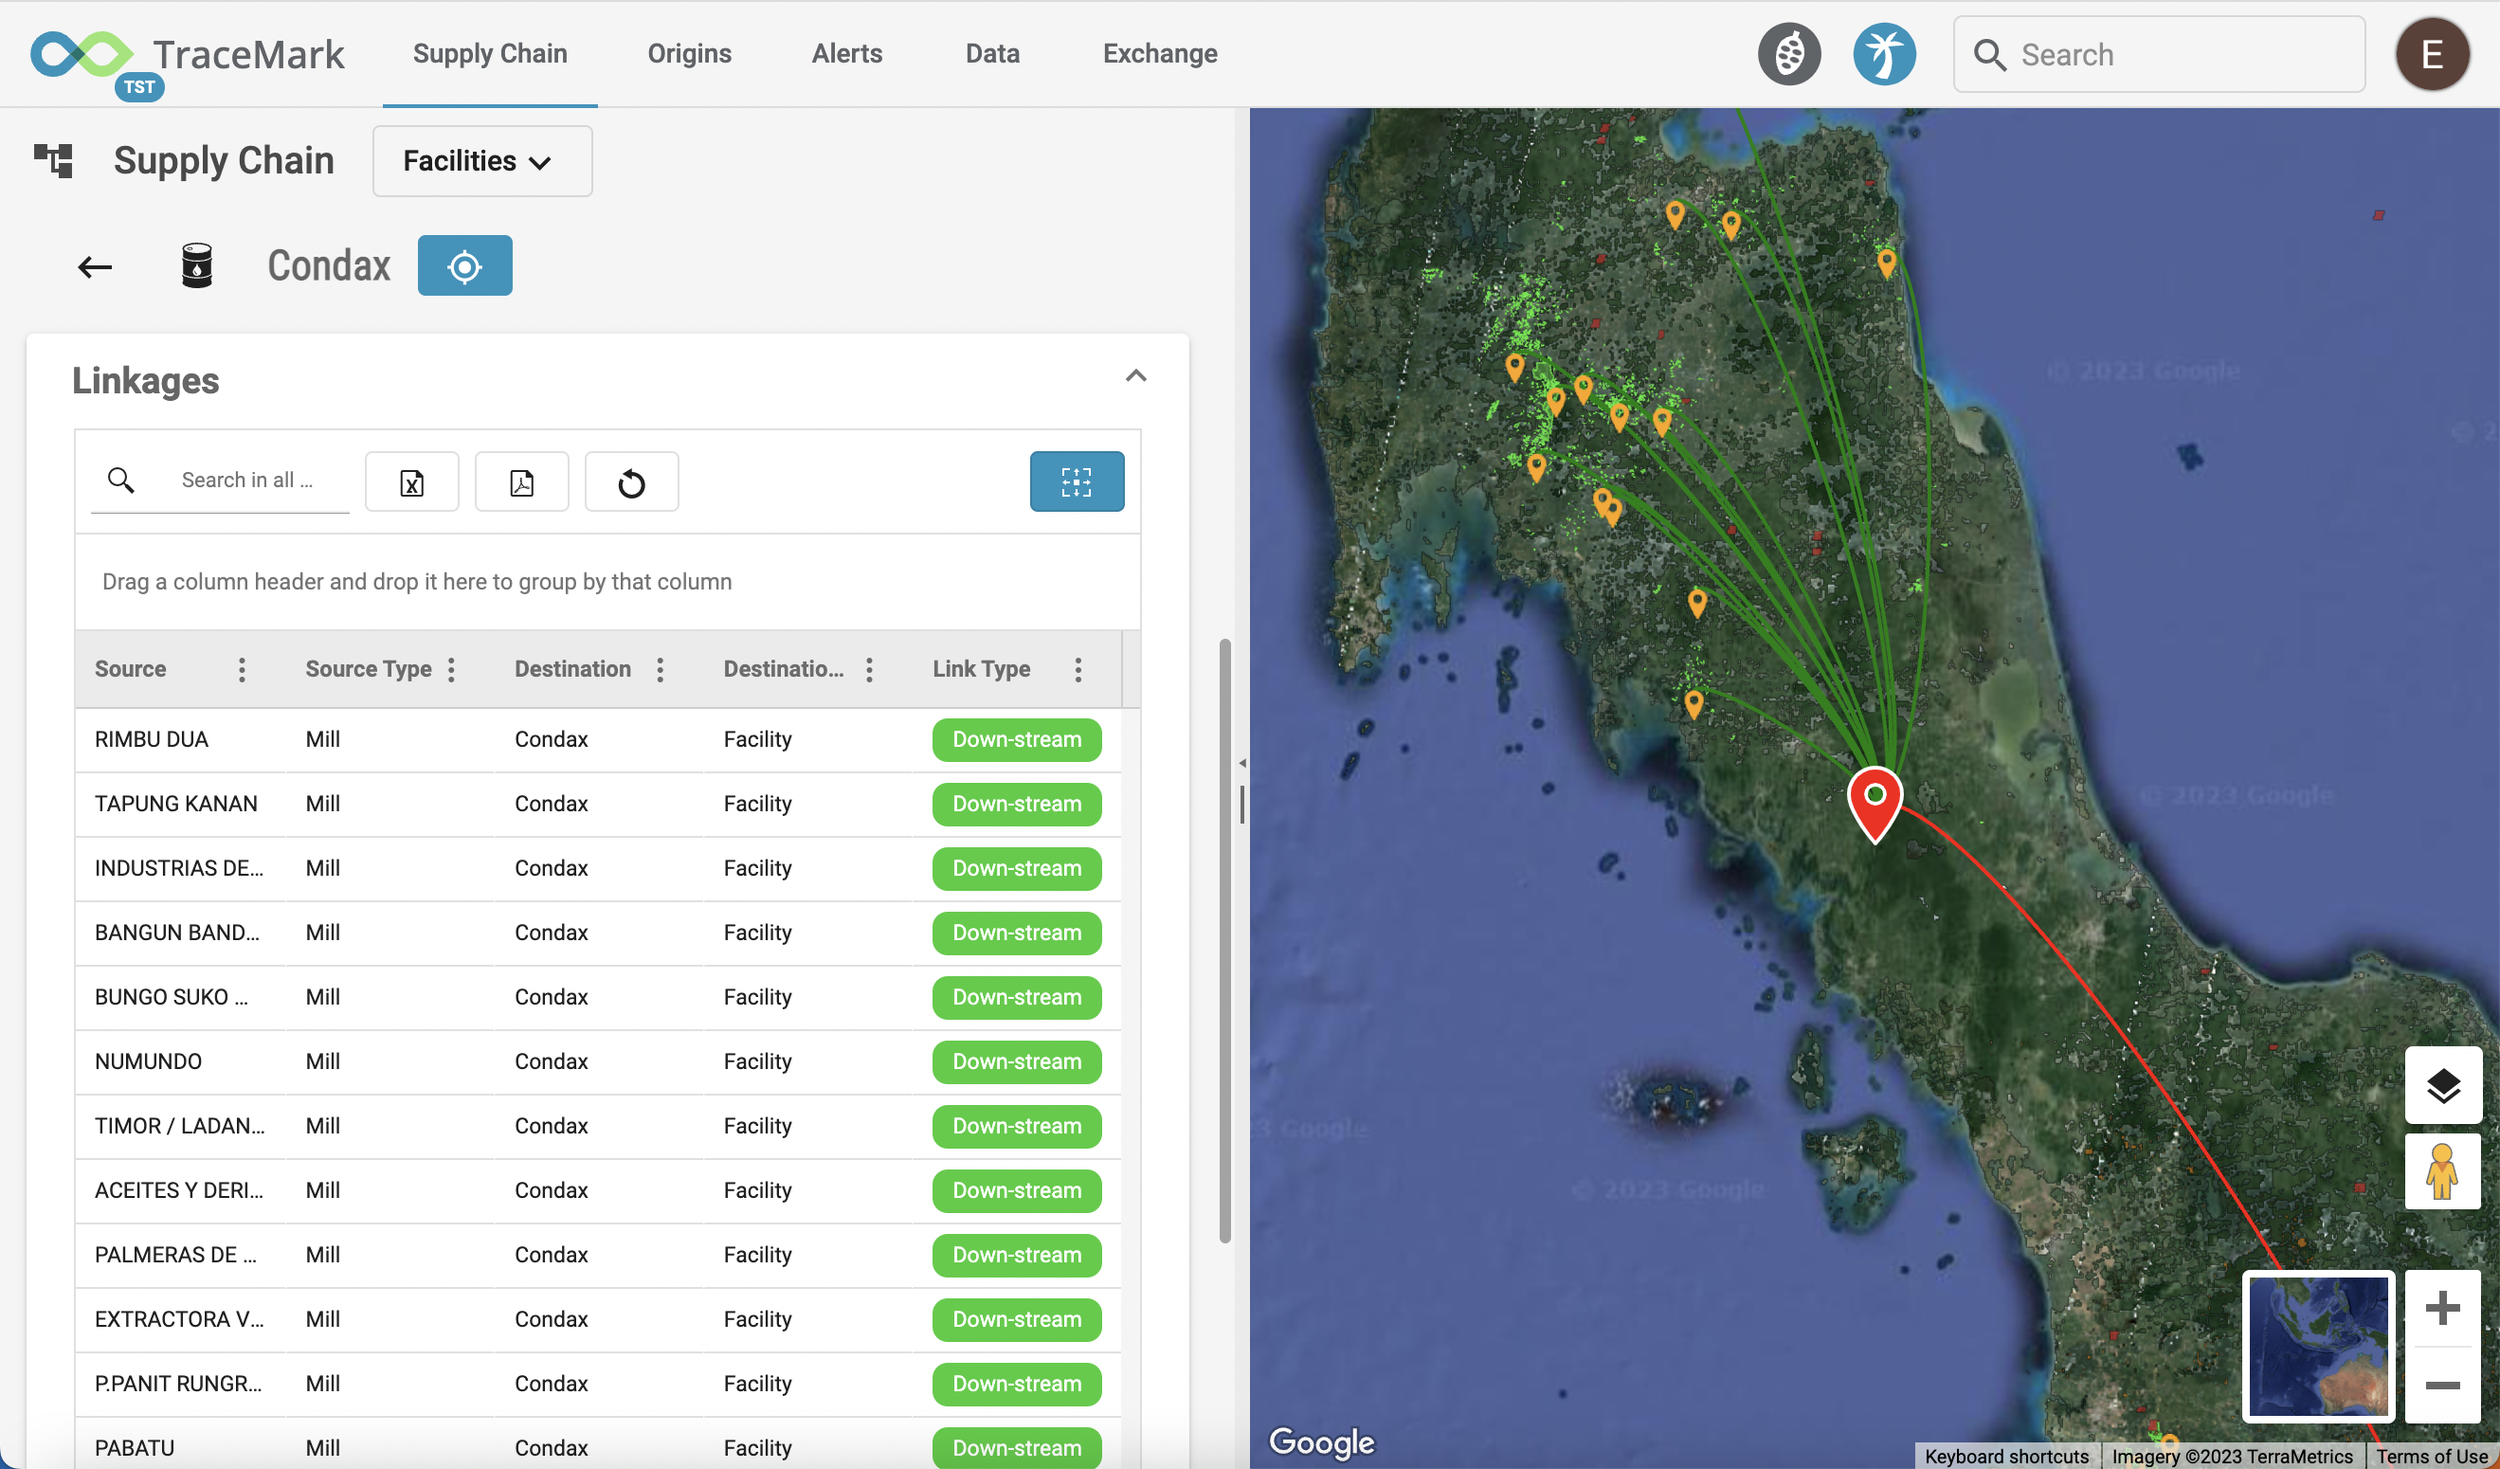Viewport: 2500px width, 1469px height.
Task: Click the blue select-area grid button
Action: pos(1077,482)
